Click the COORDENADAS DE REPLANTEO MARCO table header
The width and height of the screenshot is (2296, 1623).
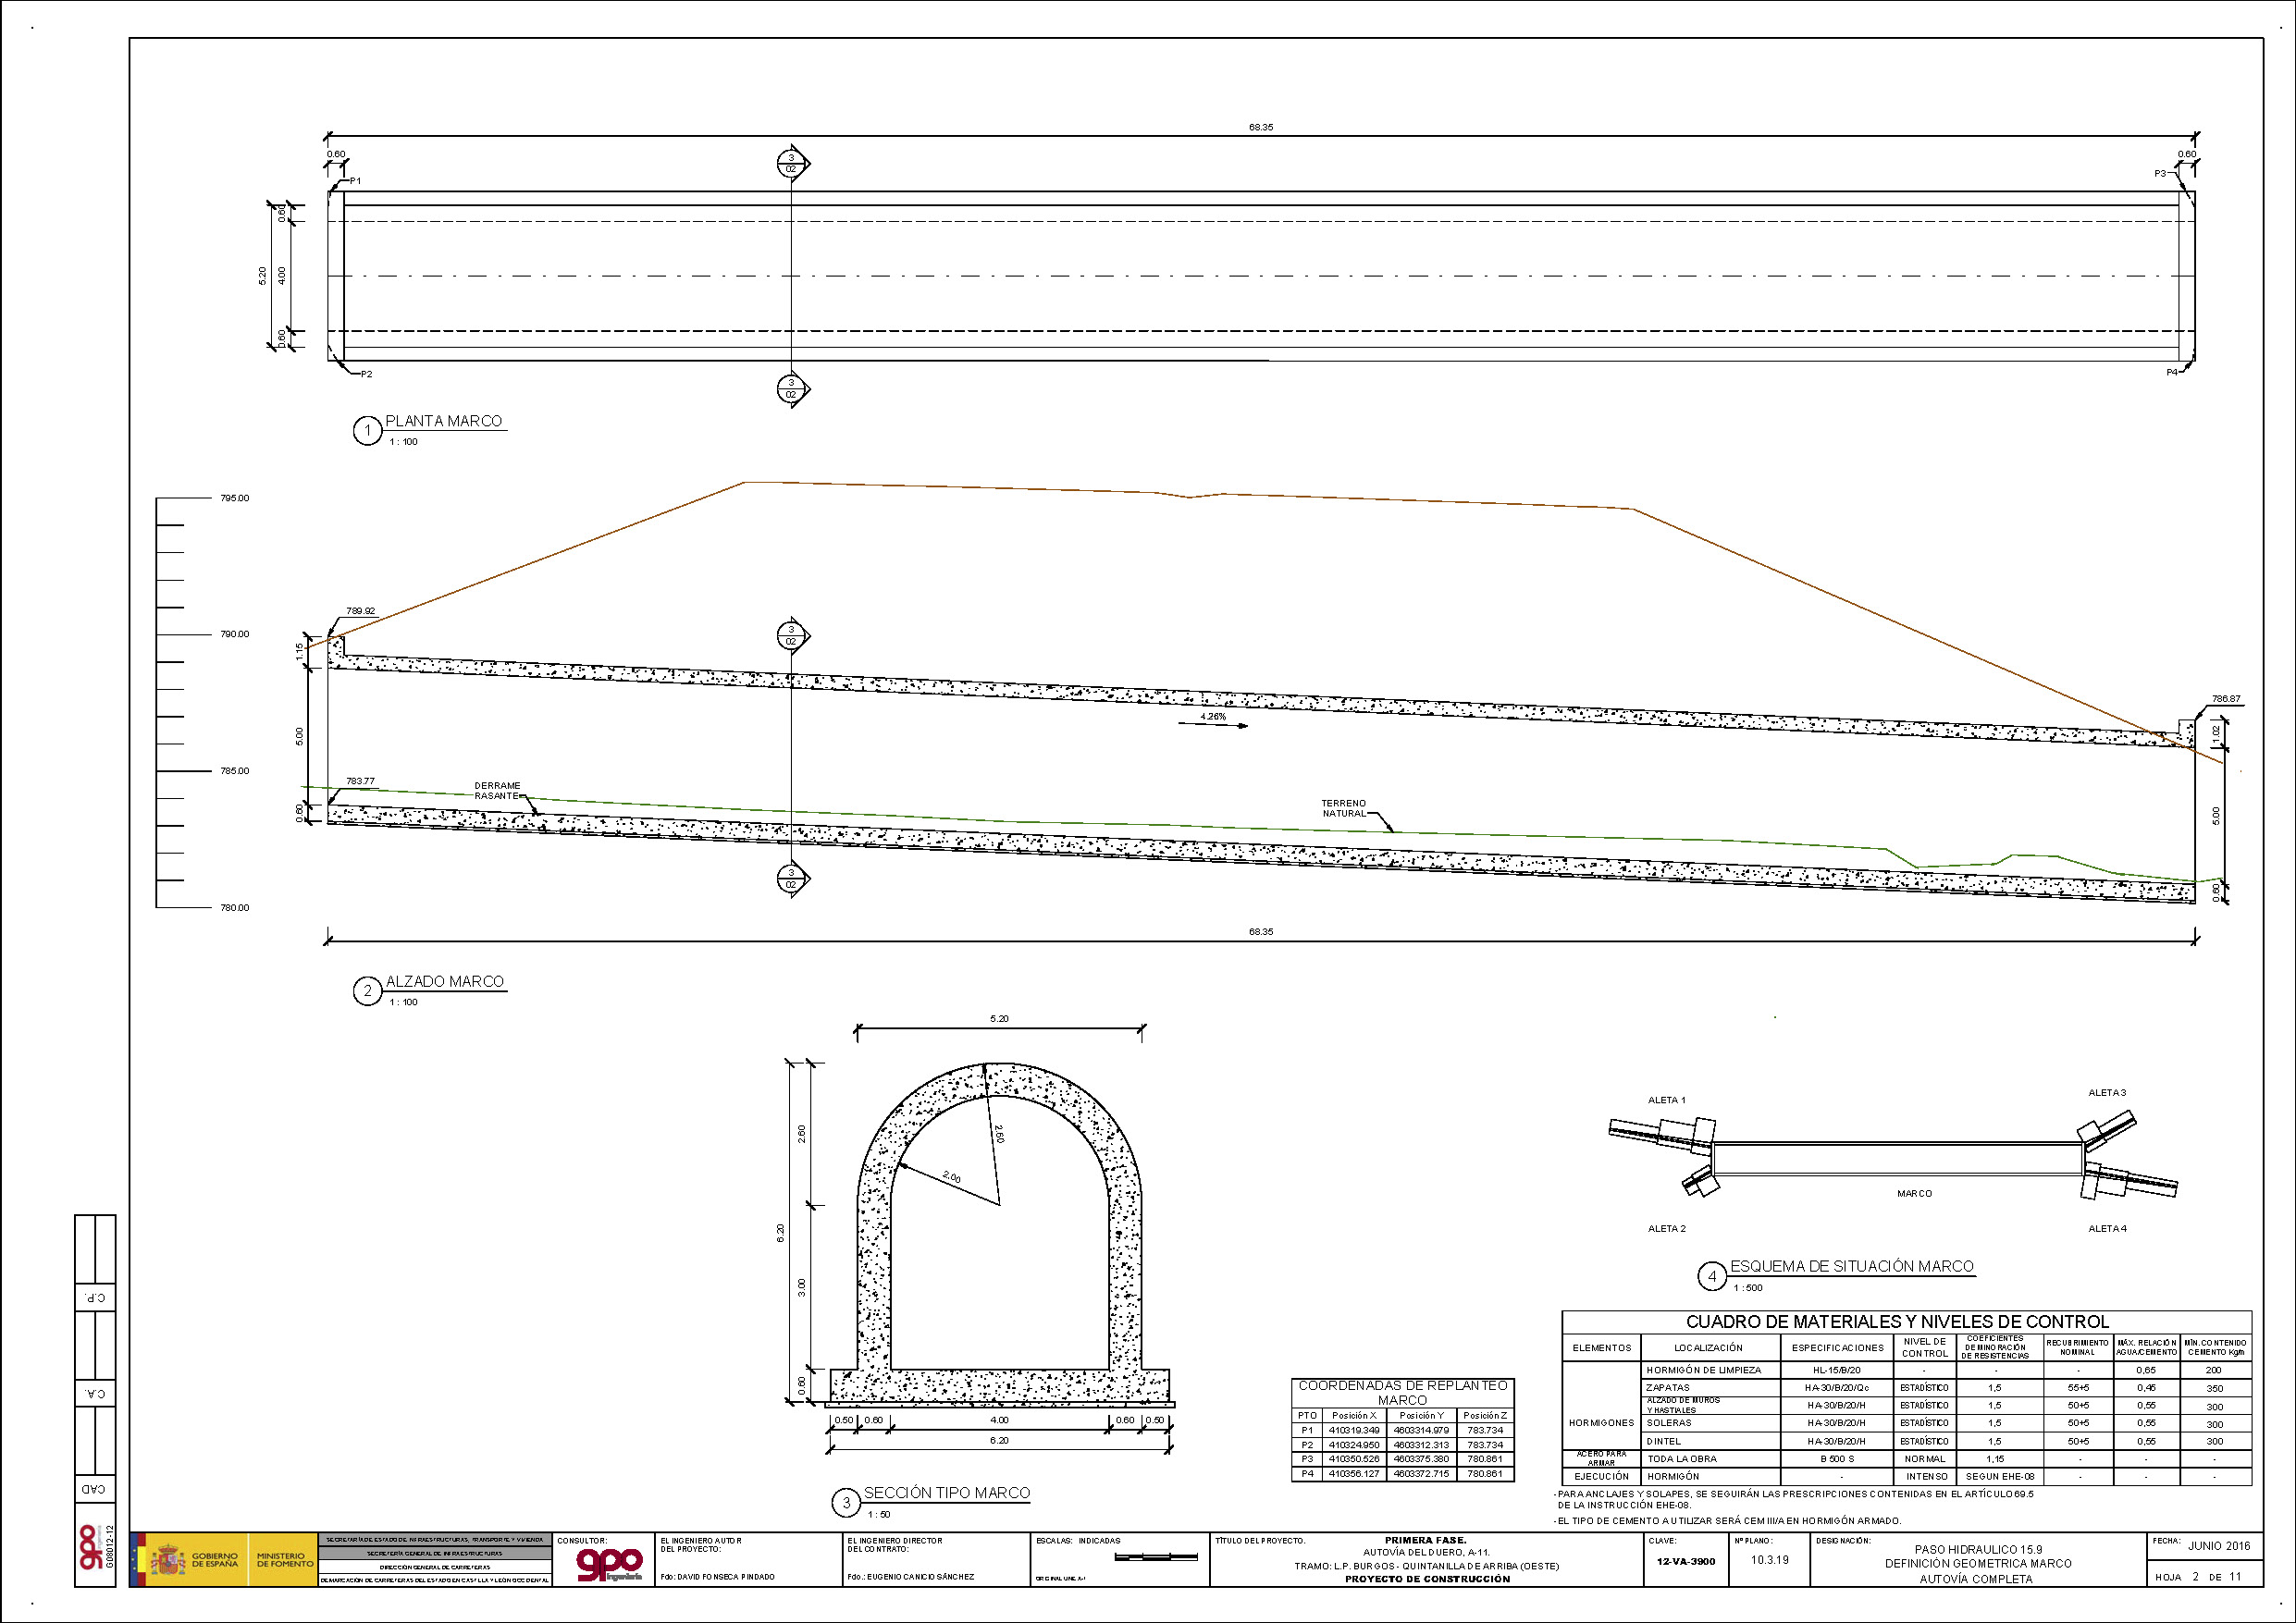[x=1402, y=1392]
